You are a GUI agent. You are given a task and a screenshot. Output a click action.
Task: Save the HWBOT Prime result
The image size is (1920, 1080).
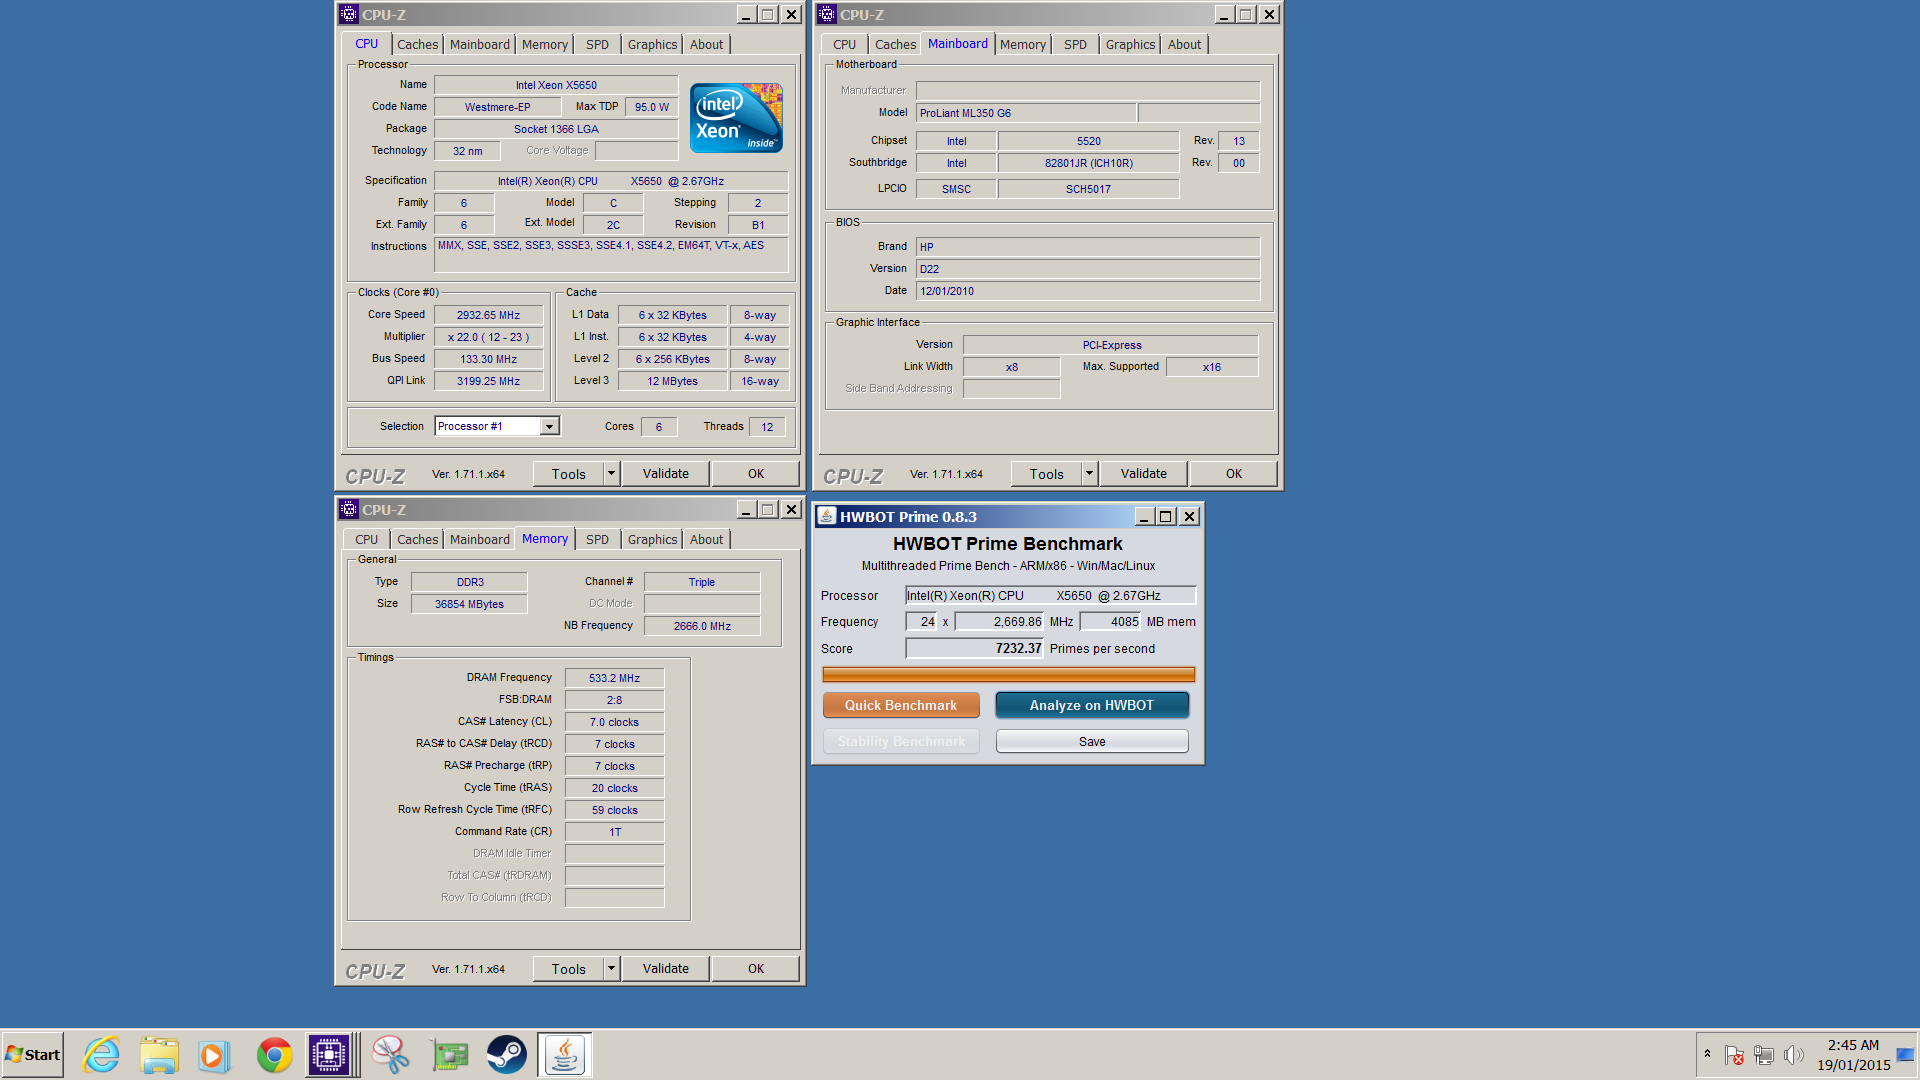[x=1092, y=742]
